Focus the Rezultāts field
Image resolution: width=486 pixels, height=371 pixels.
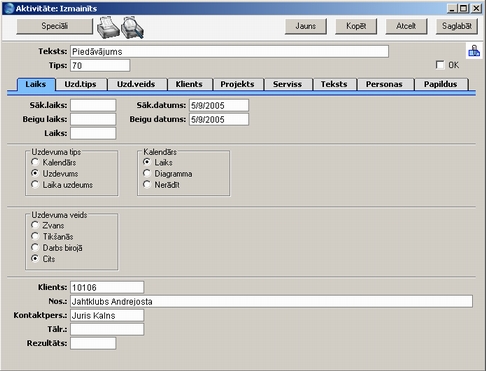tap(93, 343)
